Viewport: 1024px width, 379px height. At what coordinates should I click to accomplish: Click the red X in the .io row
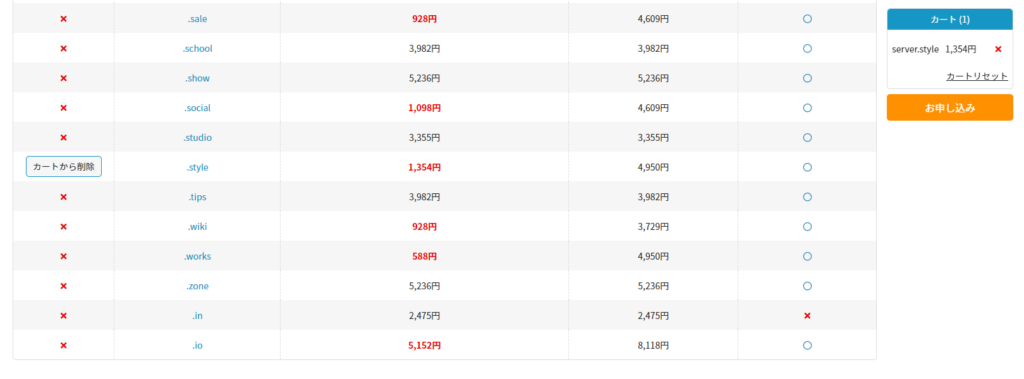pos(63,345)
